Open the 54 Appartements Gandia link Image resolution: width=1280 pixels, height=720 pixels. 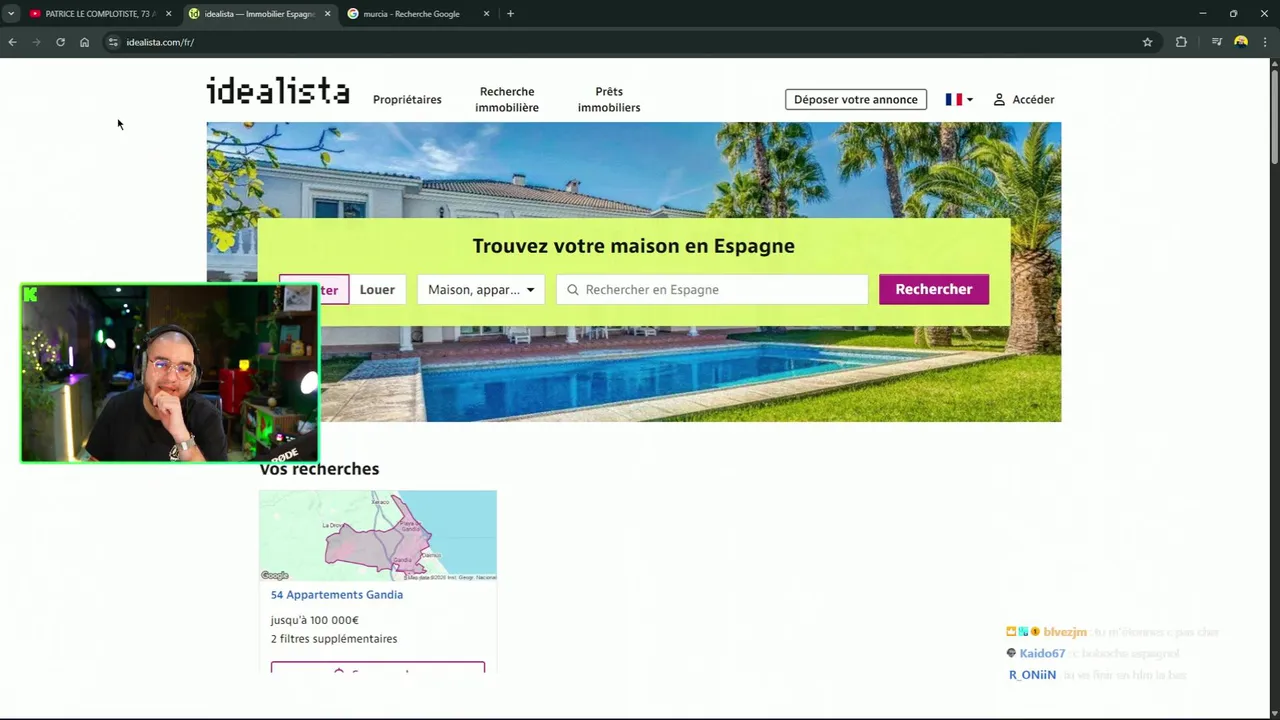(337, 595)
